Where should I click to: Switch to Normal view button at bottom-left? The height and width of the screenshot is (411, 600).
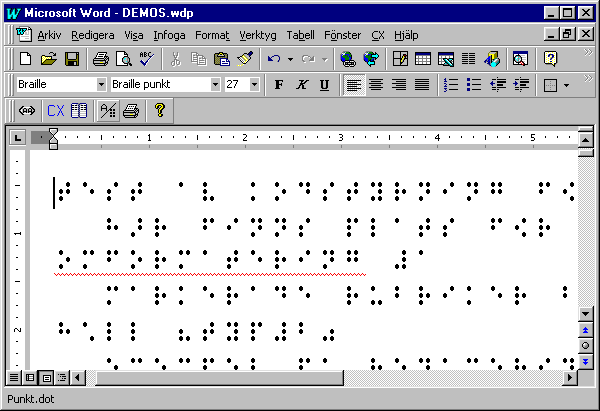tap(15, 377)
